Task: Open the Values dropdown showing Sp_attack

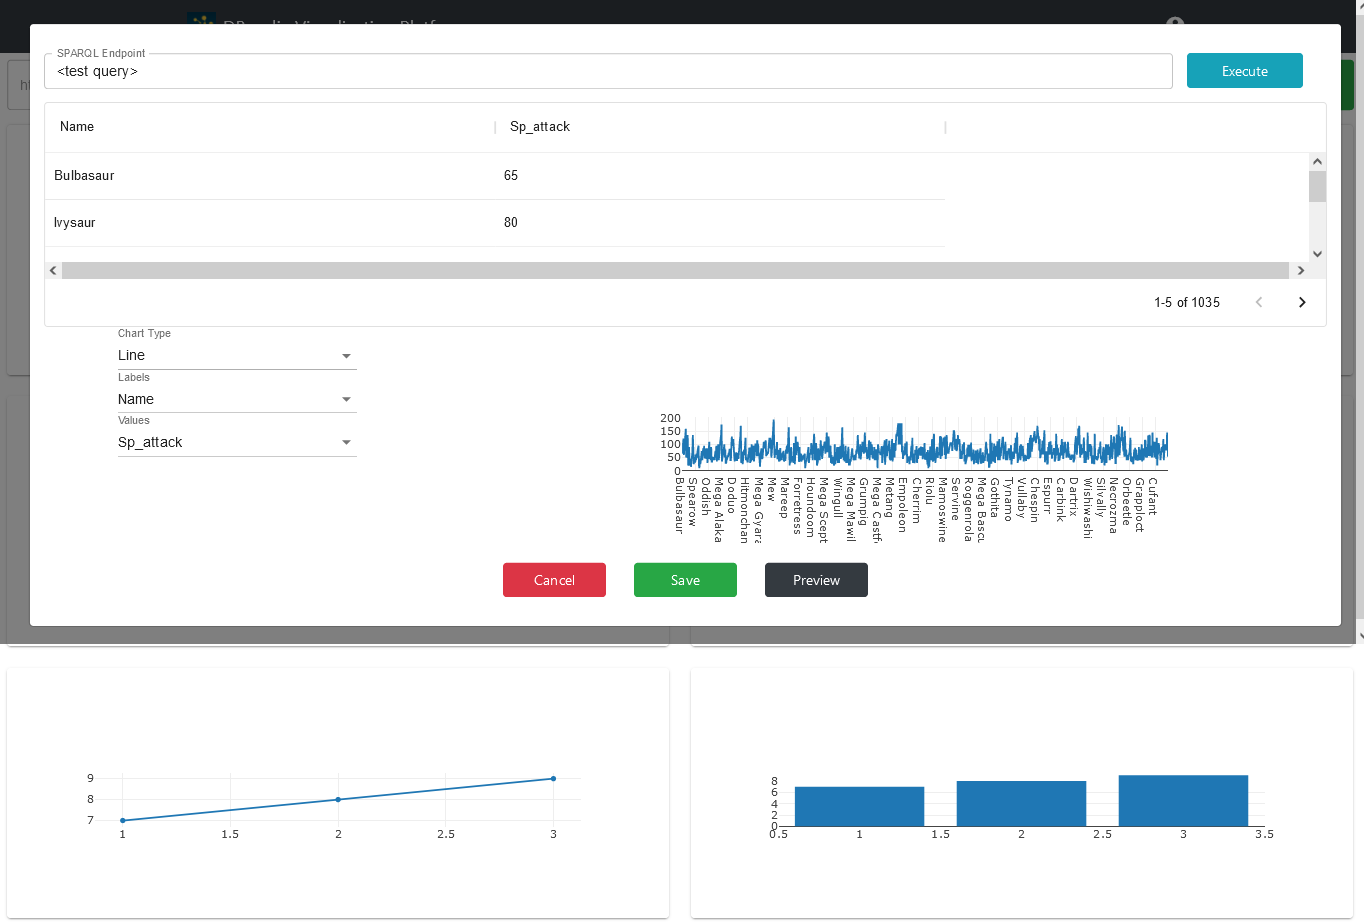Action: pyautogui.click(x=237, y=443)
